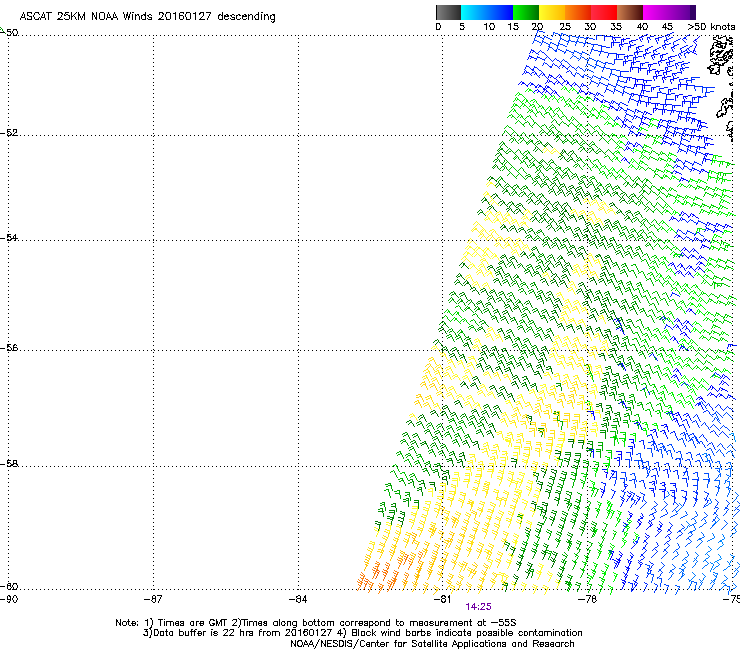This screenshot has width=740, height=650.
Task: Click the yellow 20-25 knots legend segment
Action: click(x=552, y=12)
